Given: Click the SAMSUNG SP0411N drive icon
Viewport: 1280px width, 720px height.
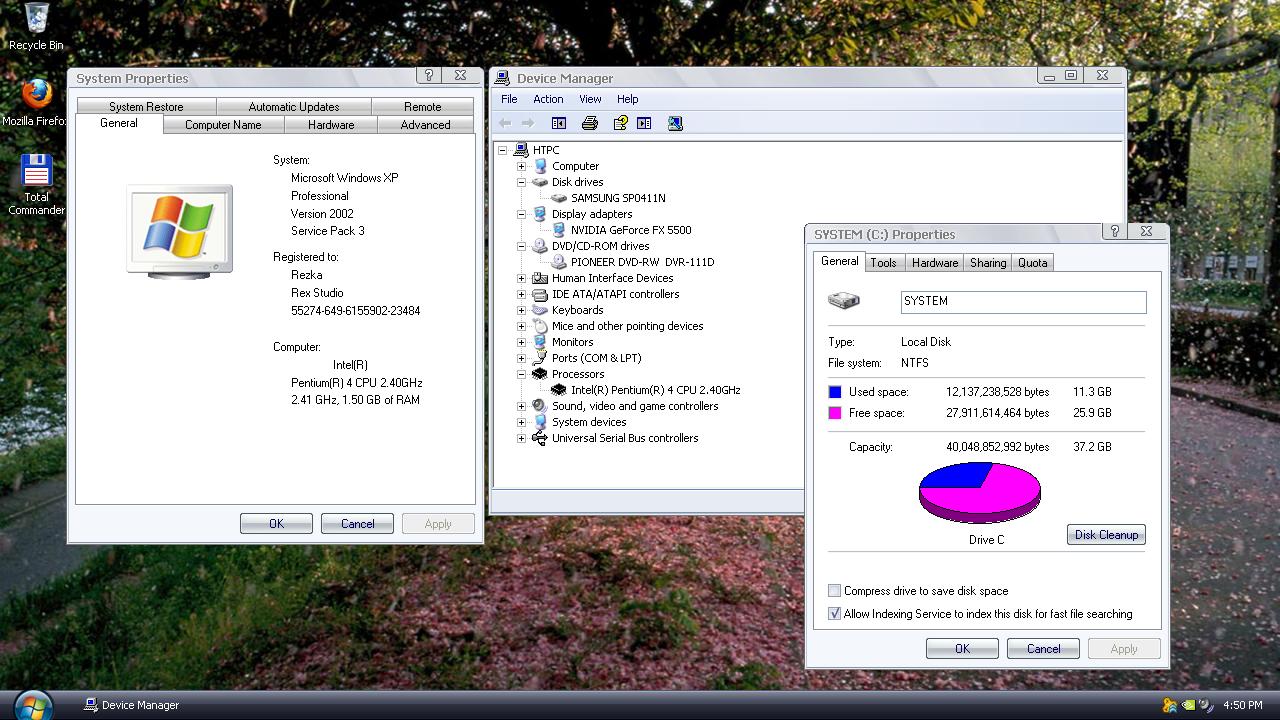Looking at the screenshot, I should pyautogui.click(x=559, y=198).
